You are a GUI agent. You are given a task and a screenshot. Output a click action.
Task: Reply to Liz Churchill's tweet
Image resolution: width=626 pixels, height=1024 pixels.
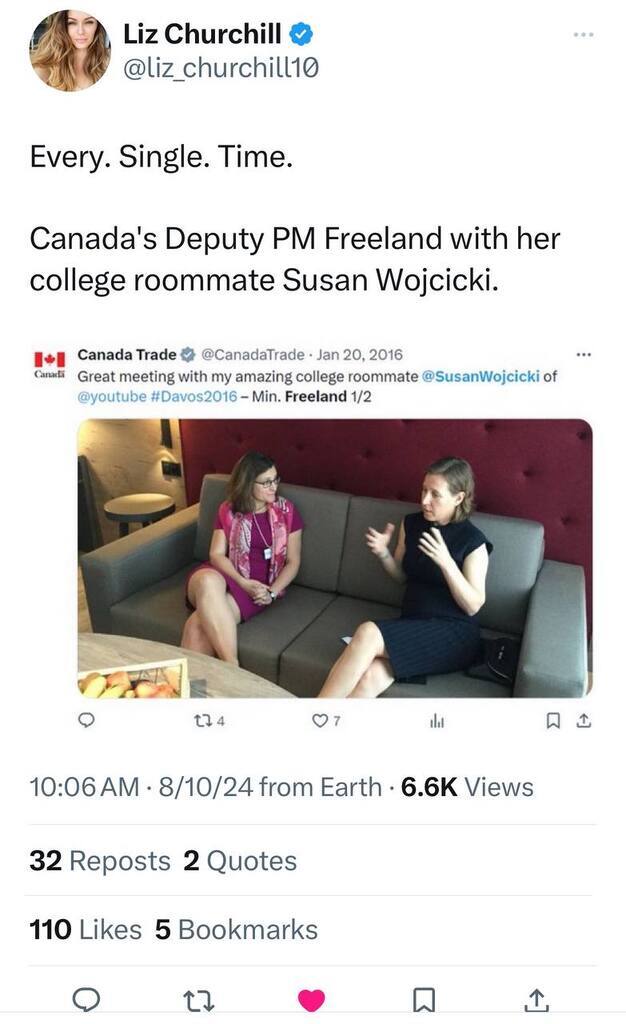[88, 998]
